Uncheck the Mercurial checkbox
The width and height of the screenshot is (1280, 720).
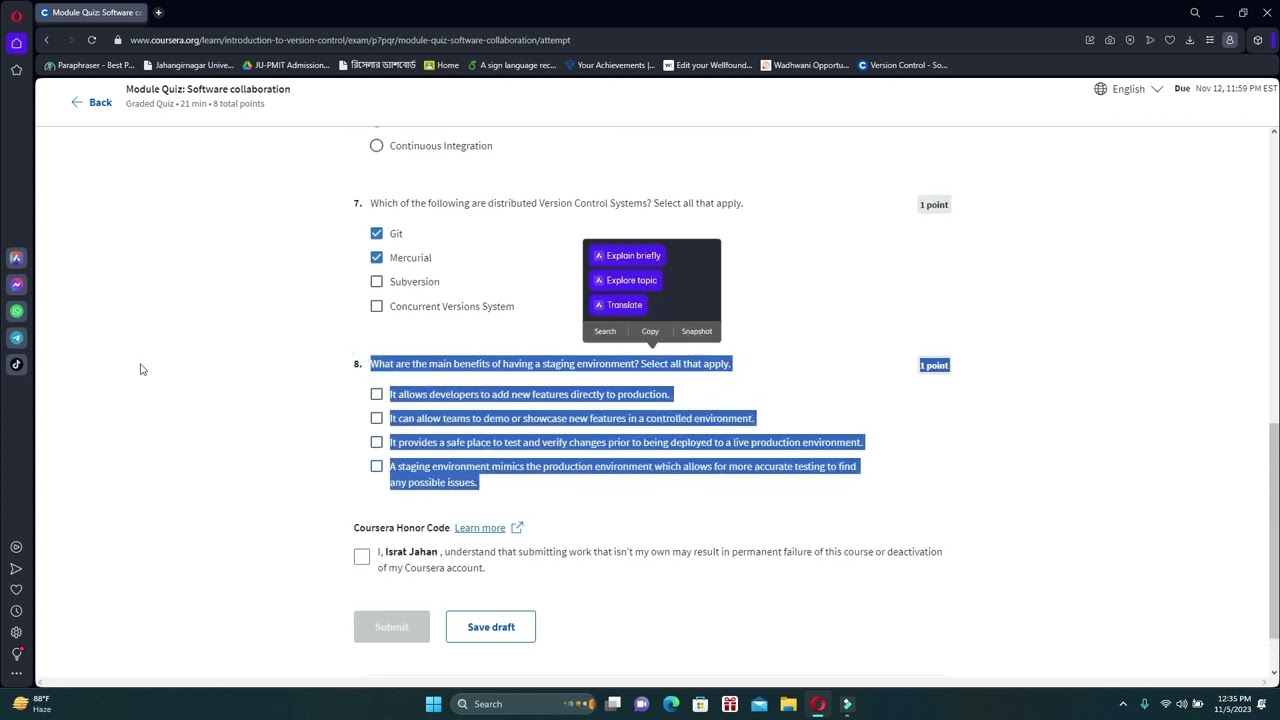[x=376, y=257]
